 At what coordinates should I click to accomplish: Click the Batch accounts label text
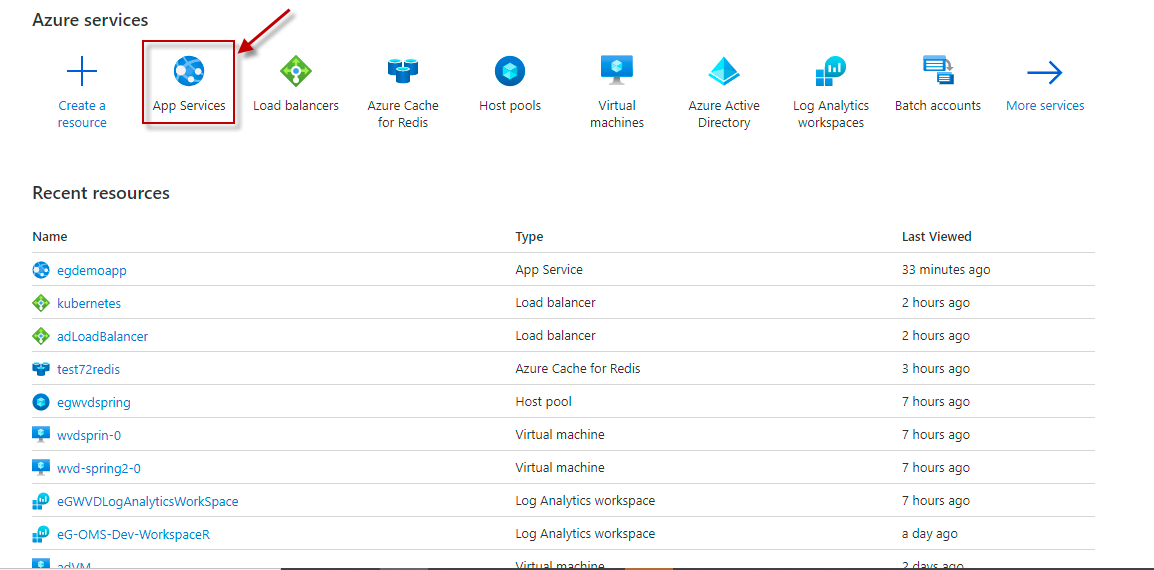pyautogui.click(x=938, y=105)
